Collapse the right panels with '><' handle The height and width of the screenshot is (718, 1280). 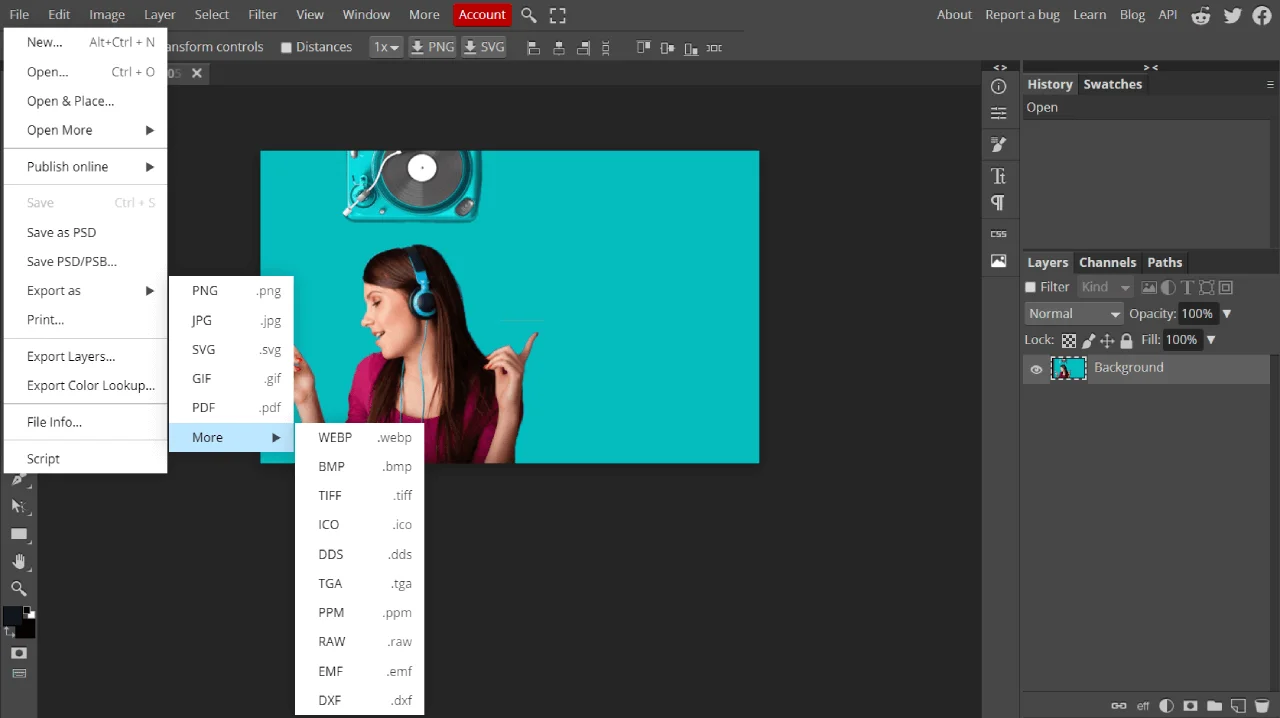[1150, 67]
